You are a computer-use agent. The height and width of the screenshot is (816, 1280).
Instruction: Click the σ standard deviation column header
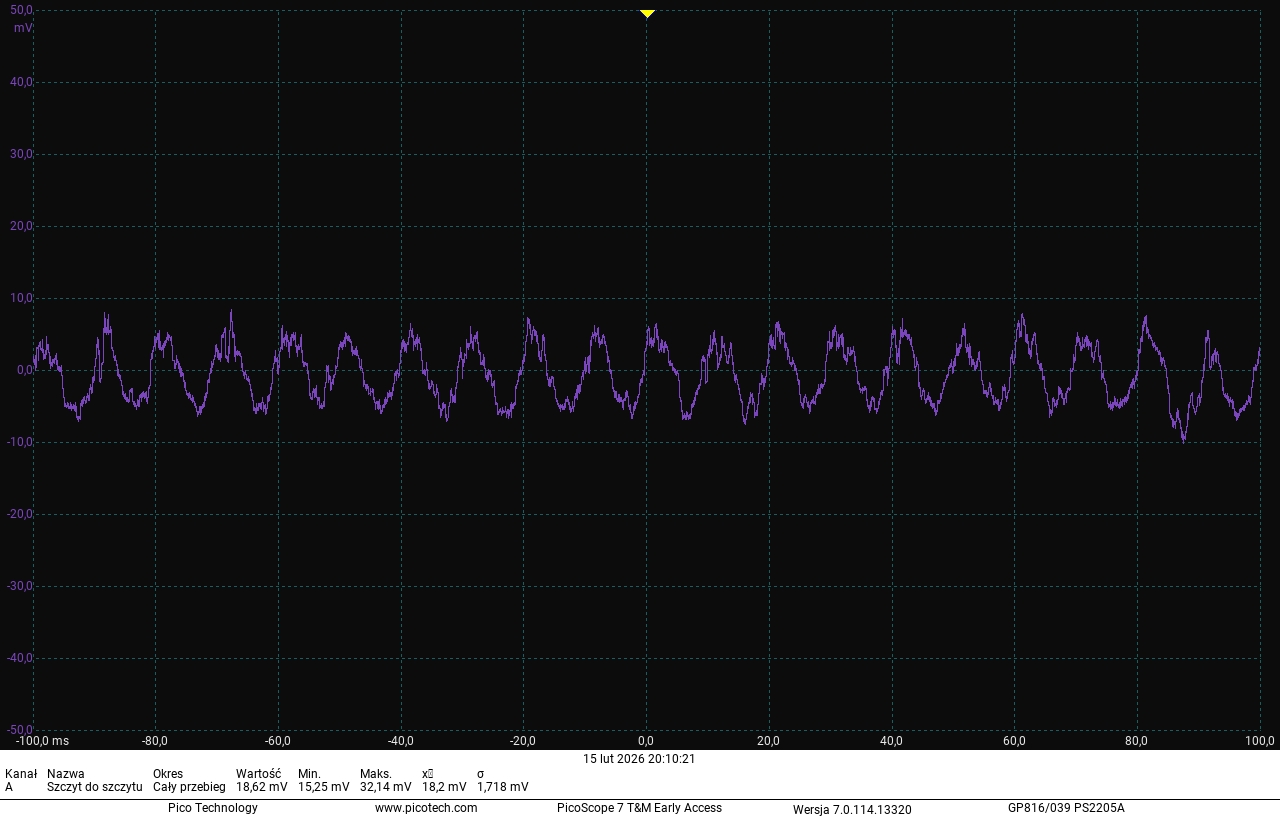[x=481, y=774]
